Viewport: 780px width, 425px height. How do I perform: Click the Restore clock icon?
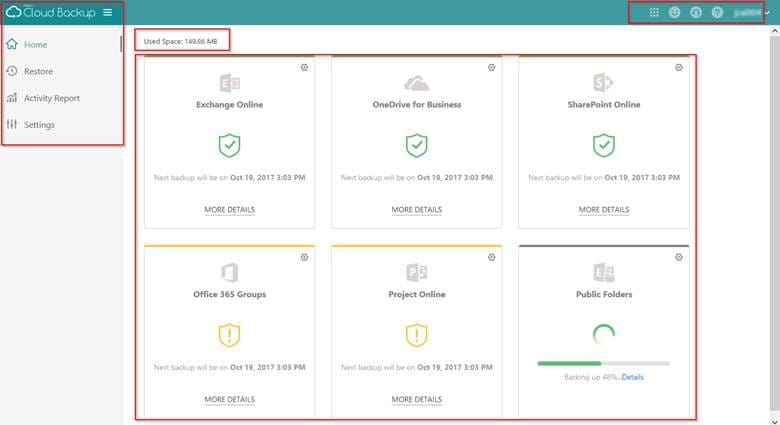(x=12, y=71)
